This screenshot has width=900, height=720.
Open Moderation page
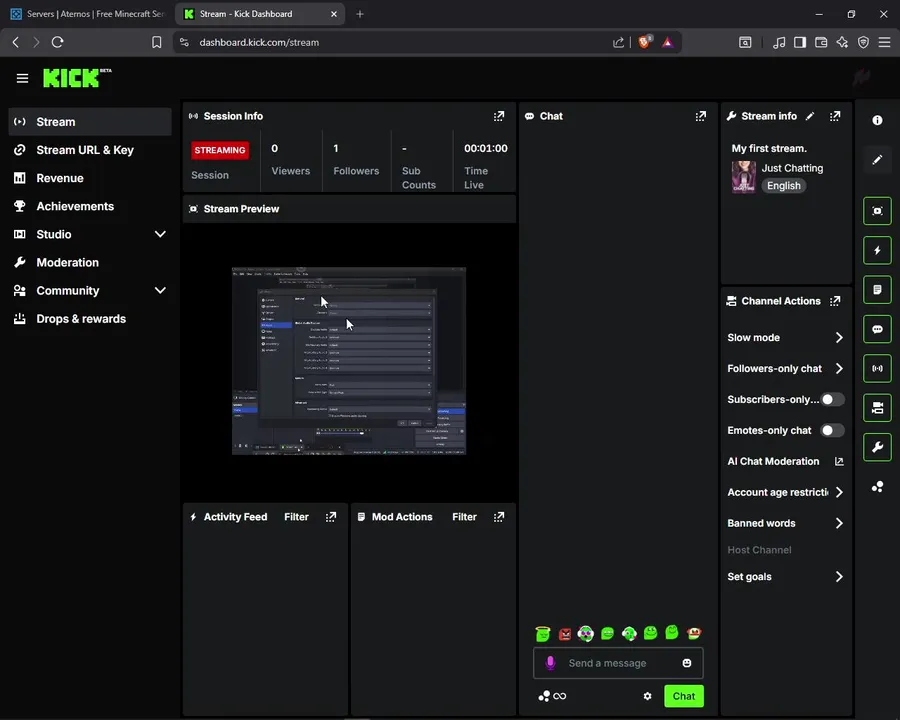pos(90,262)
